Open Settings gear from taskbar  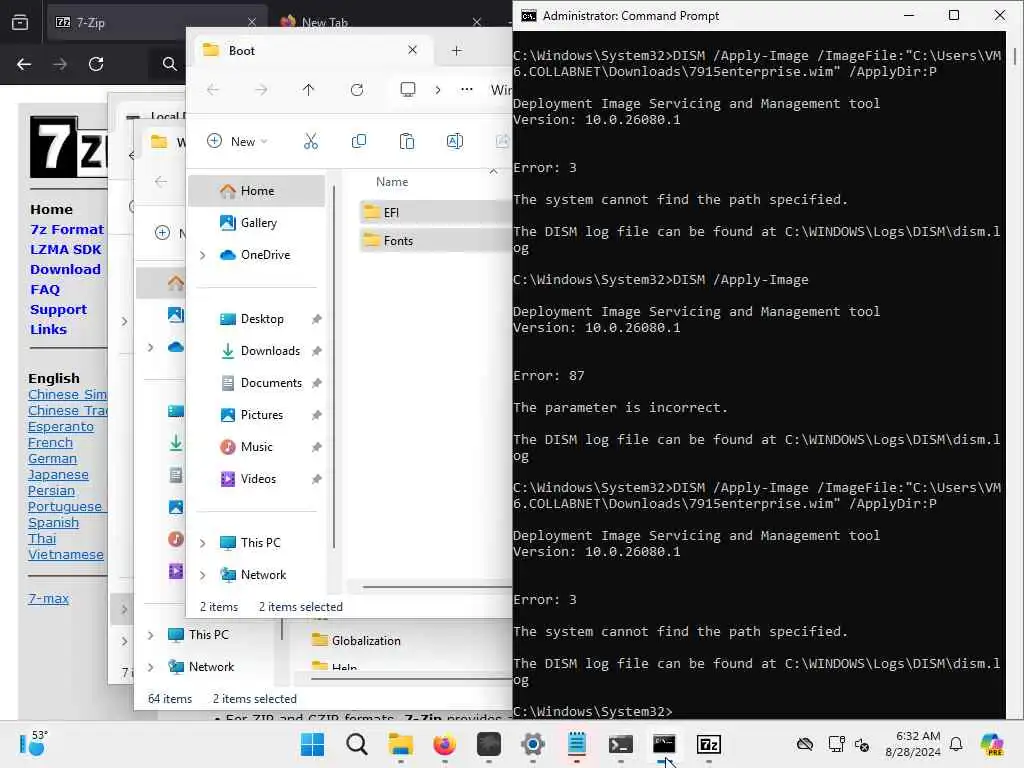pos(533,744)
